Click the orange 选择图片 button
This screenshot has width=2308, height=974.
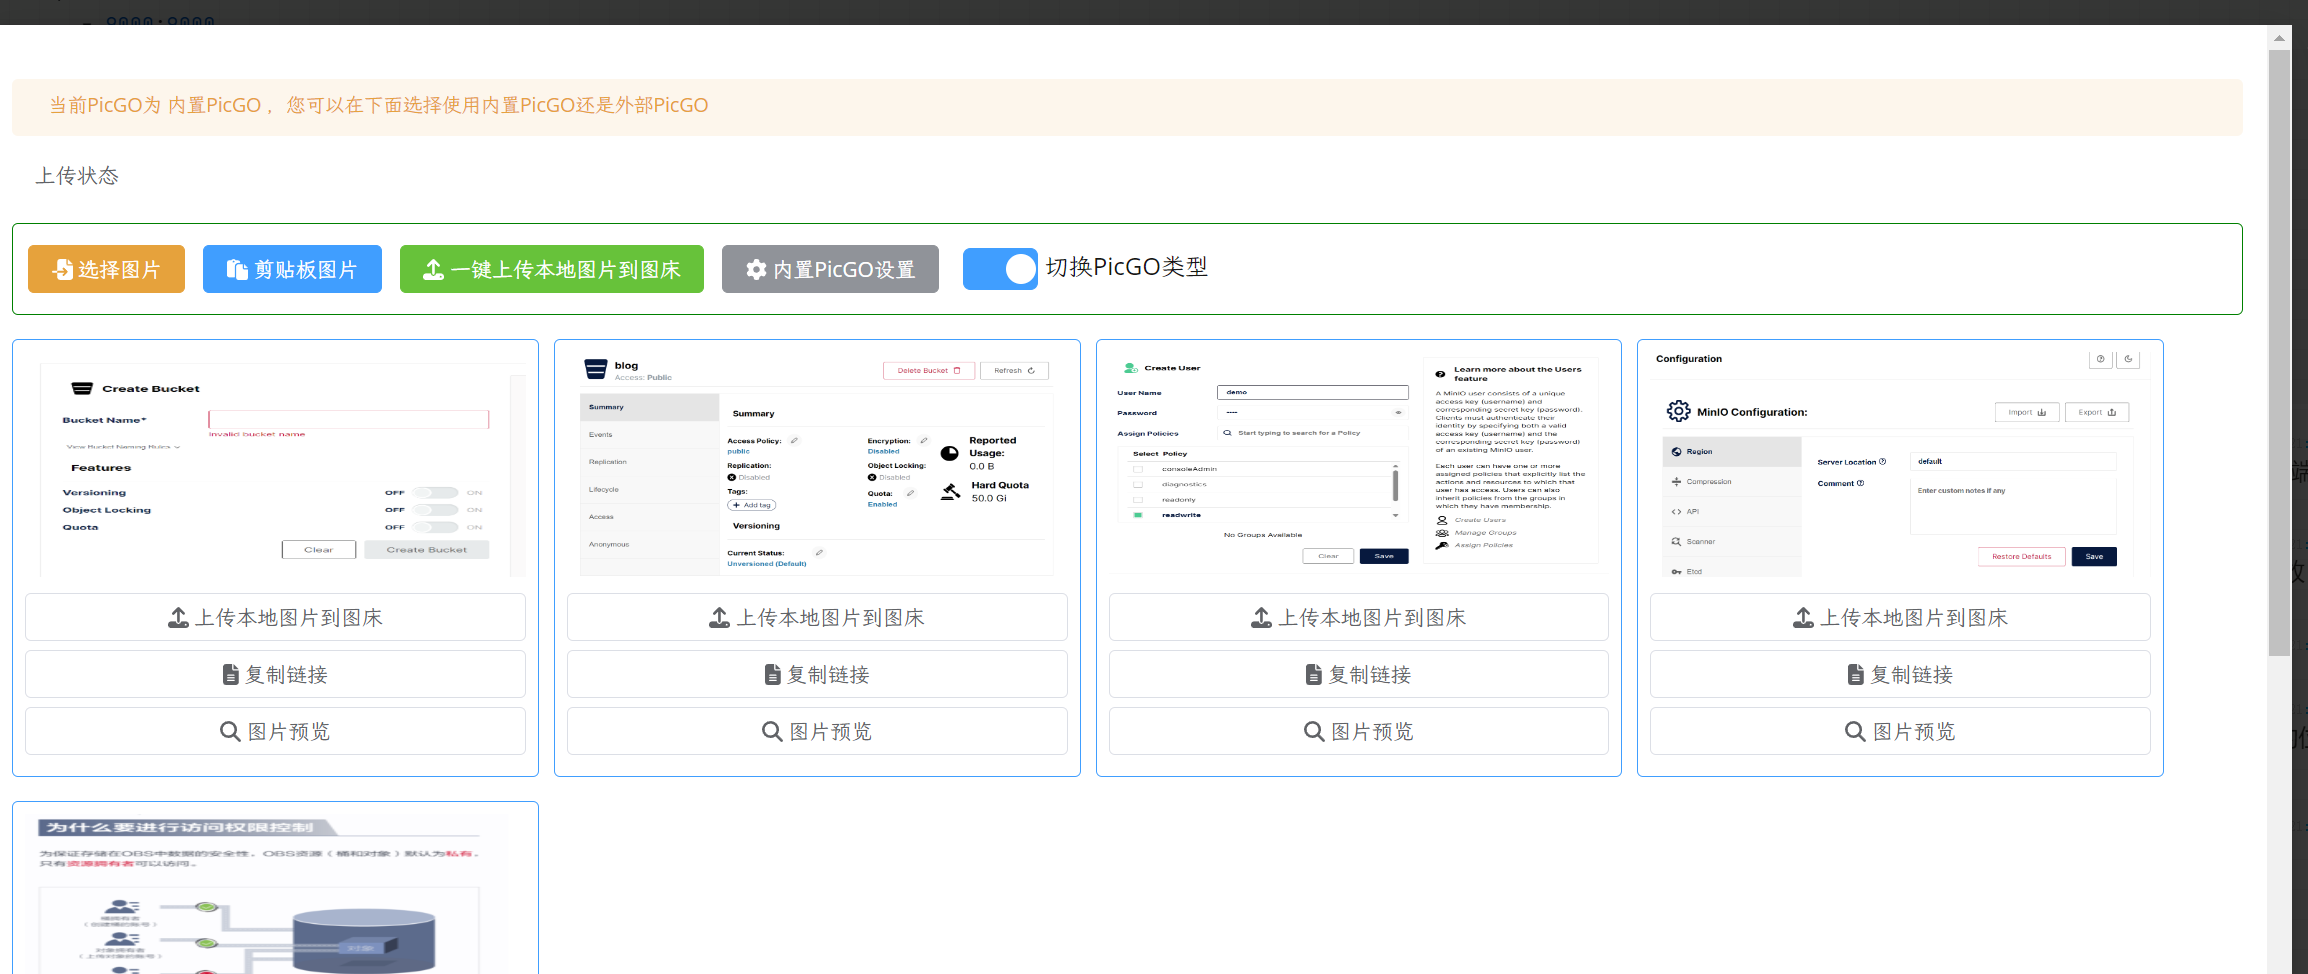pyautogui.click(x=106, y=269)
